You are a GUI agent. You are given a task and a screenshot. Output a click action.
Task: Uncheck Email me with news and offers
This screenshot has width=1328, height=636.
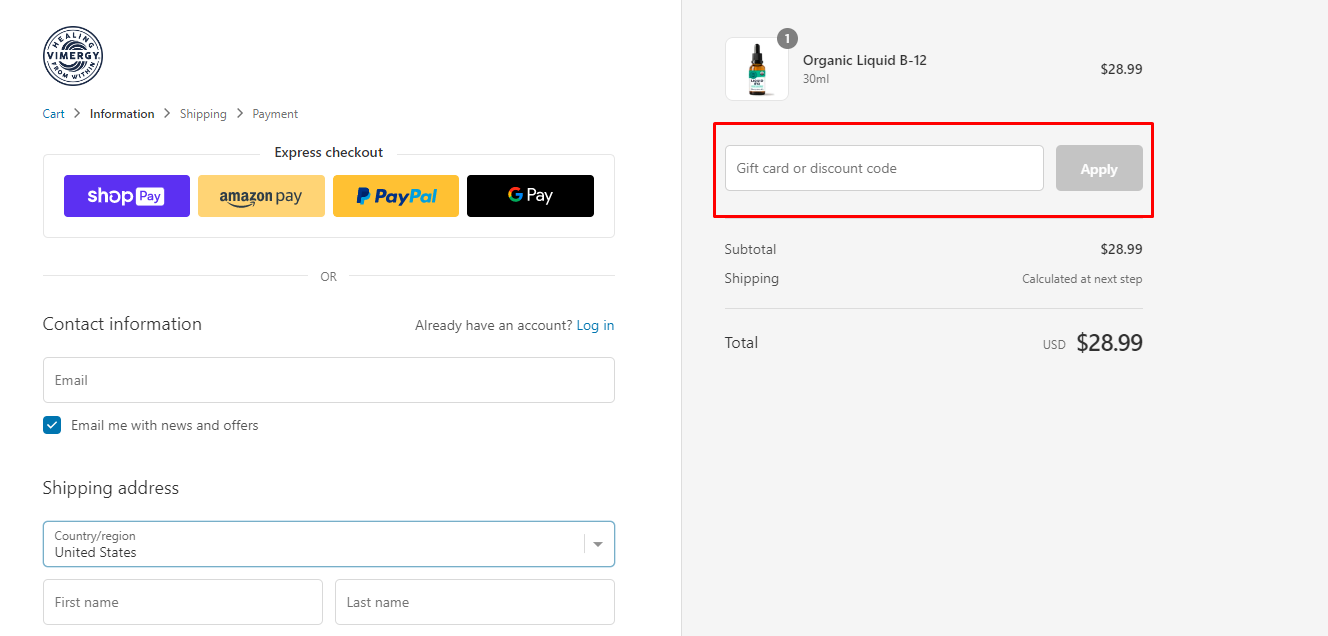point(52,425)
